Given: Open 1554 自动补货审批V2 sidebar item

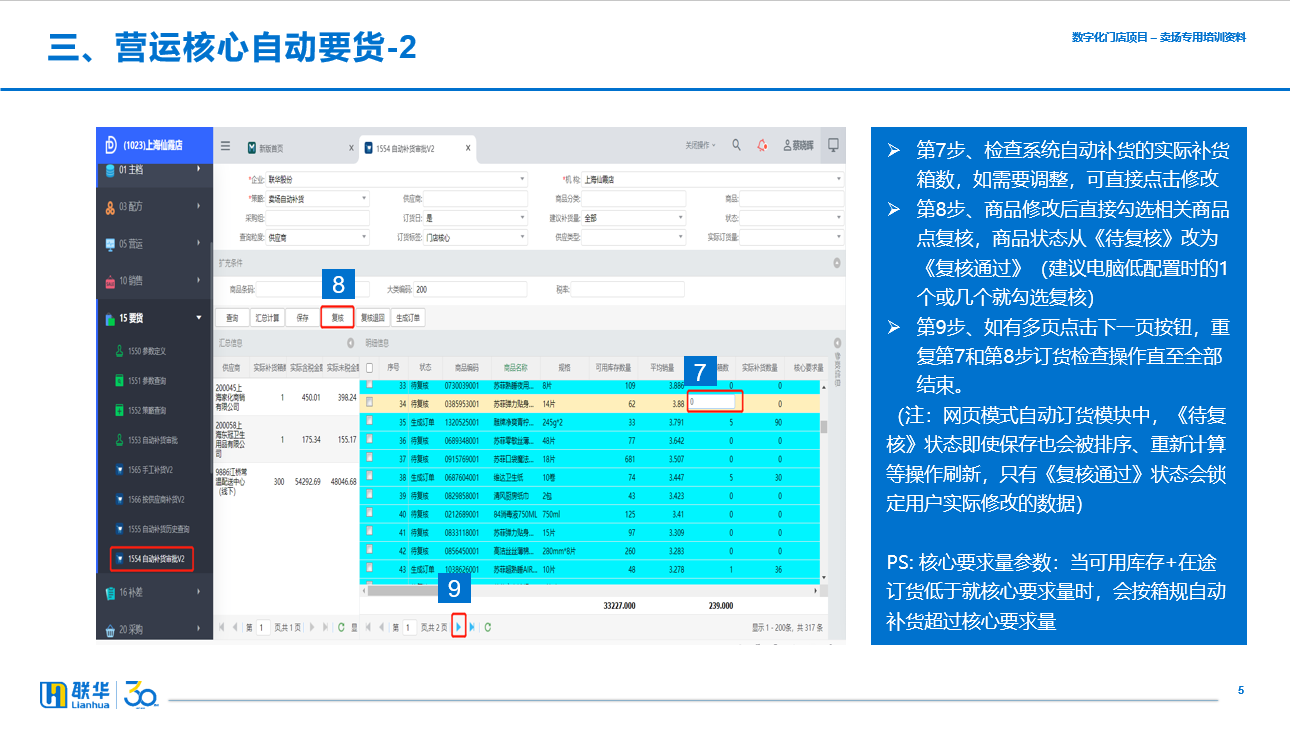Looking at the screenshot, I should click(152, 559).
